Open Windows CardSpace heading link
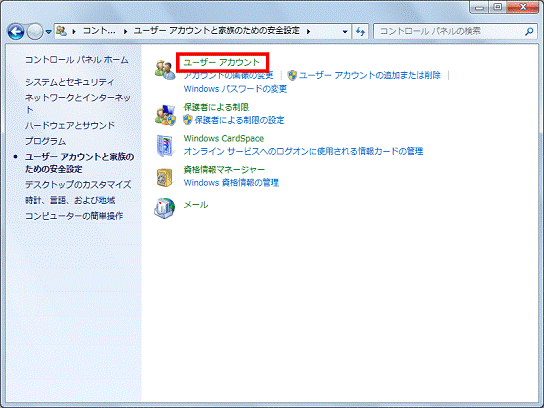Image resolution: width=544 pixels, height=408 pixels. click(x=224, y=138)
